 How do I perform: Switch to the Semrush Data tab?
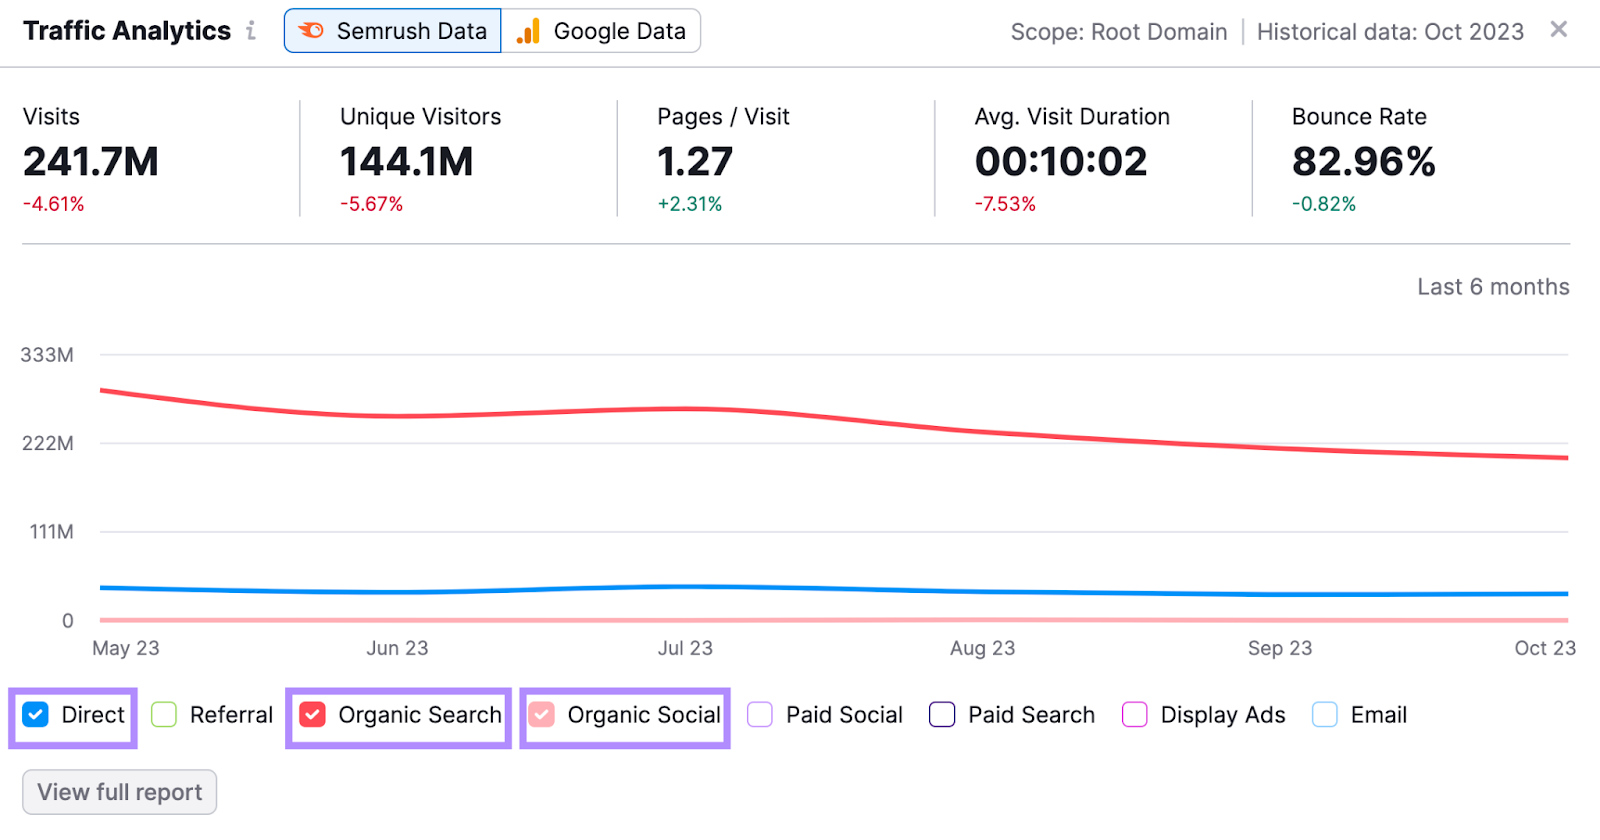(393, 31)
